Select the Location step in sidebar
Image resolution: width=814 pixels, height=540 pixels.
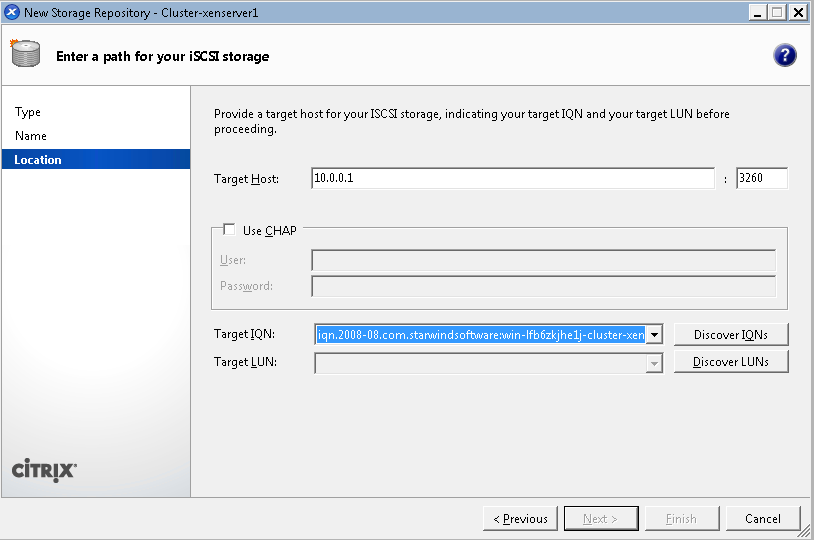coord(38,160)
